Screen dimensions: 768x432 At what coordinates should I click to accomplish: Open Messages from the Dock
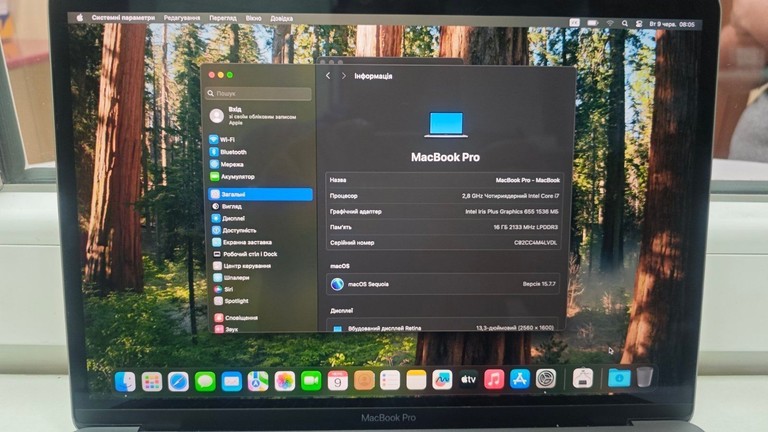[205, 382]
